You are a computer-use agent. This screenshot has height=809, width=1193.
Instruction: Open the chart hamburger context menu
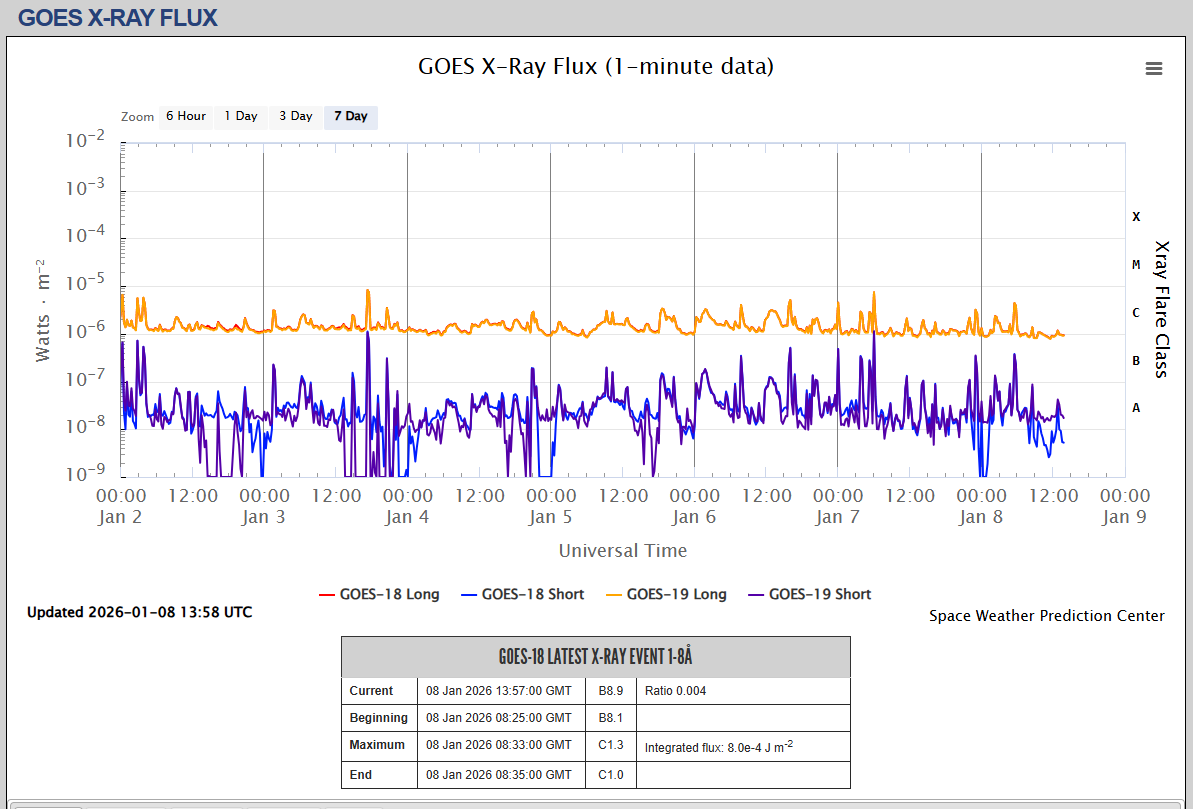[x=1153, y=69]
